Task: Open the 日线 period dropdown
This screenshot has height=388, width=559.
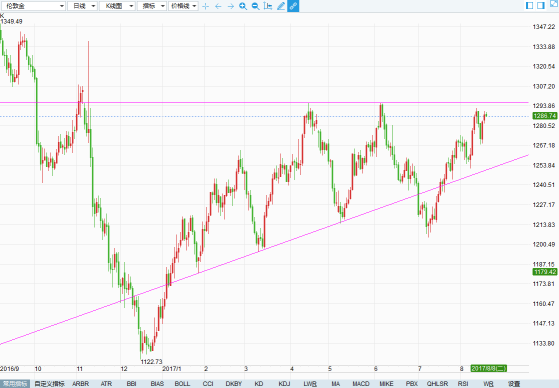Action: pyautogui.click(x=83, y=6)
